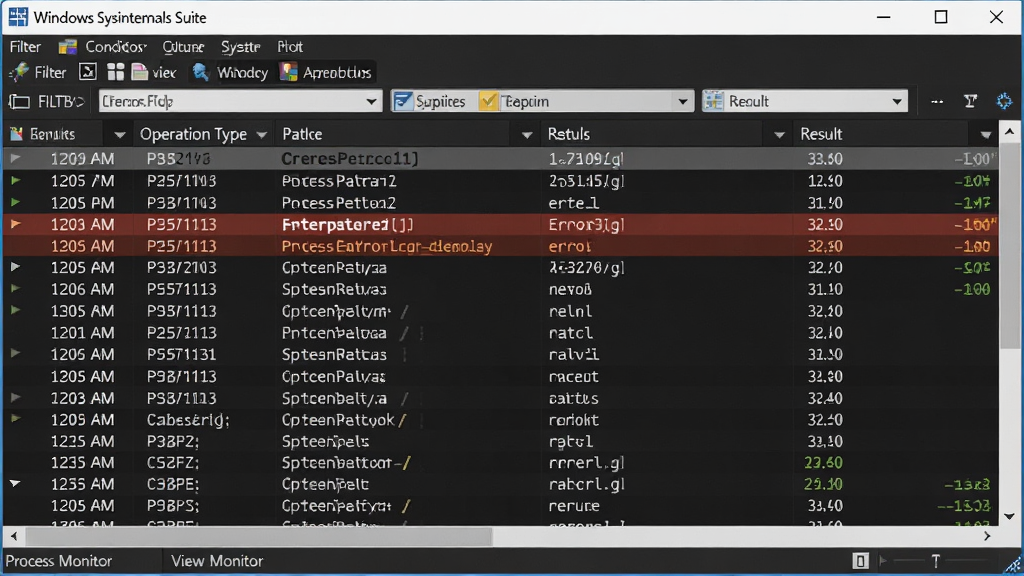Click the four-squares grid toolbar icon
The width and height of the screenshot is (1024, 576).
point(116,72)
